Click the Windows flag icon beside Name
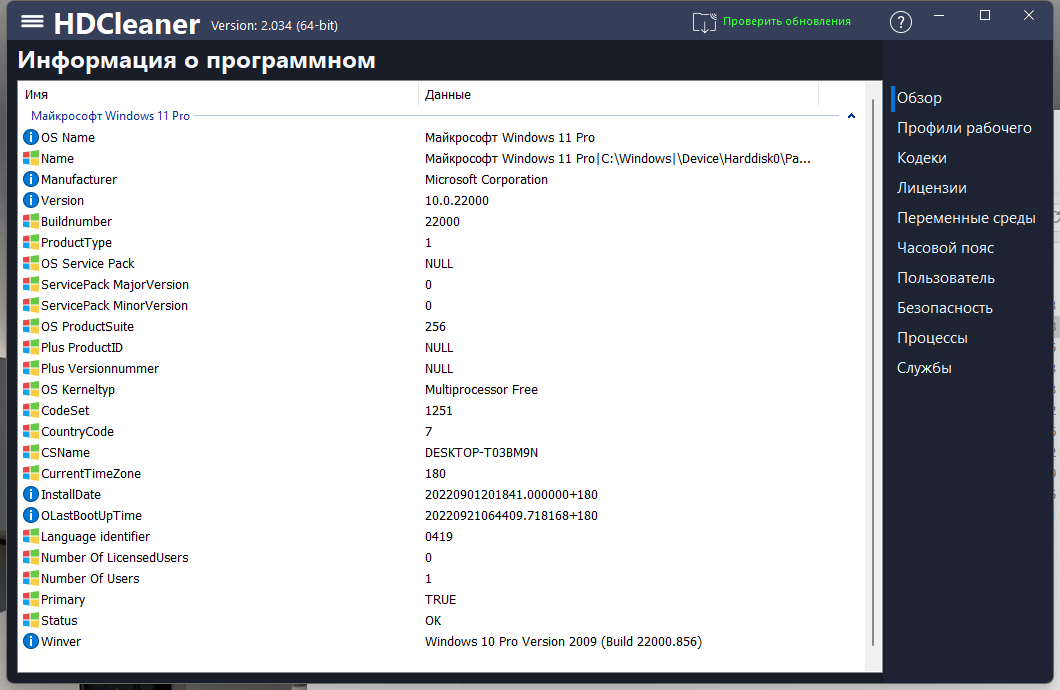 click(x=30, y=158)
